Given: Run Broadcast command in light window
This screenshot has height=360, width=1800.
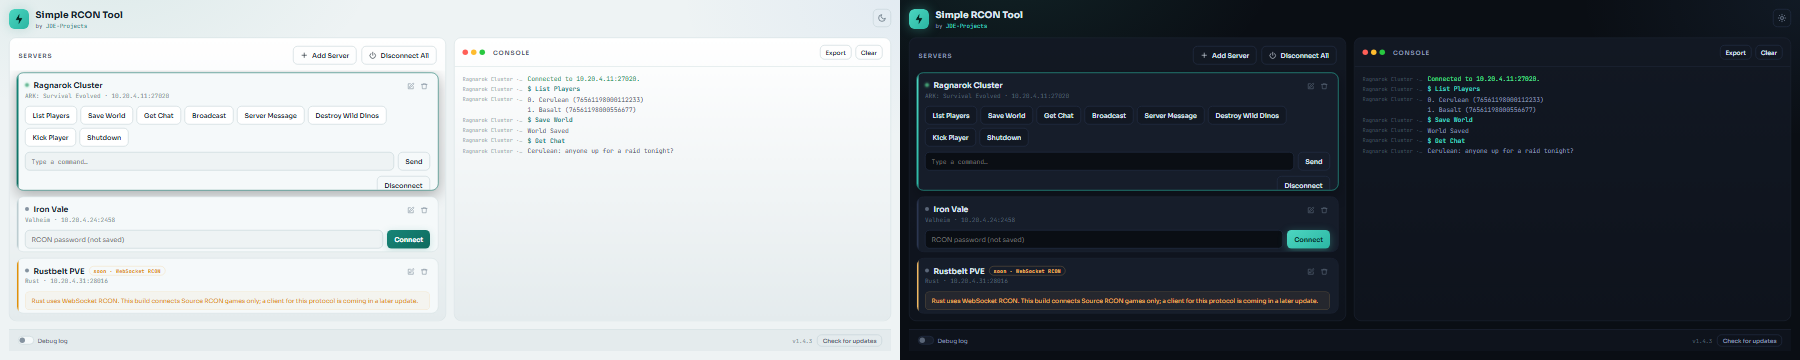Looking at the screenshot, I should pyautogui.click(x=209, y=116).
